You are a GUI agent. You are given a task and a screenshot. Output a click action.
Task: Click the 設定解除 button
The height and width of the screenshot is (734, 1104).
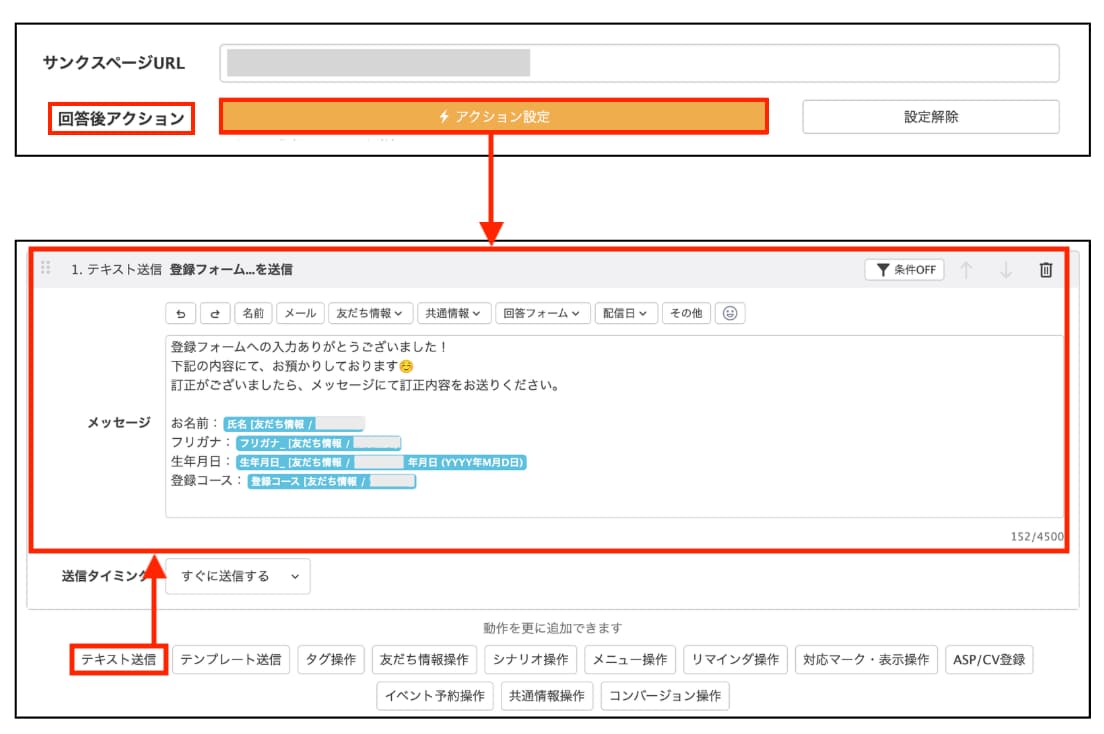930,116
